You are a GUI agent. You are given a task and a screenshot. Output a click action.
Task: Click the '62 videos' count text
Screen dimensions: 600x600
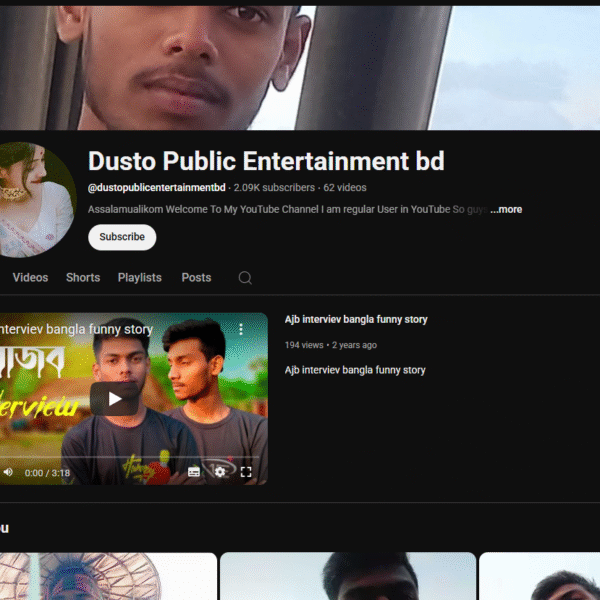(x=345, y=188)
